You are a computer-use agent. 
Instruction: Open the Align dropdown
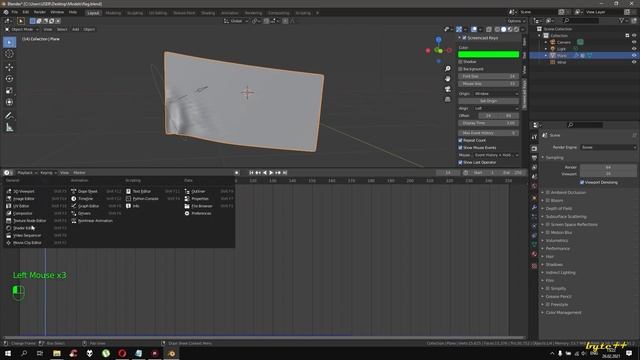[496, 109]
